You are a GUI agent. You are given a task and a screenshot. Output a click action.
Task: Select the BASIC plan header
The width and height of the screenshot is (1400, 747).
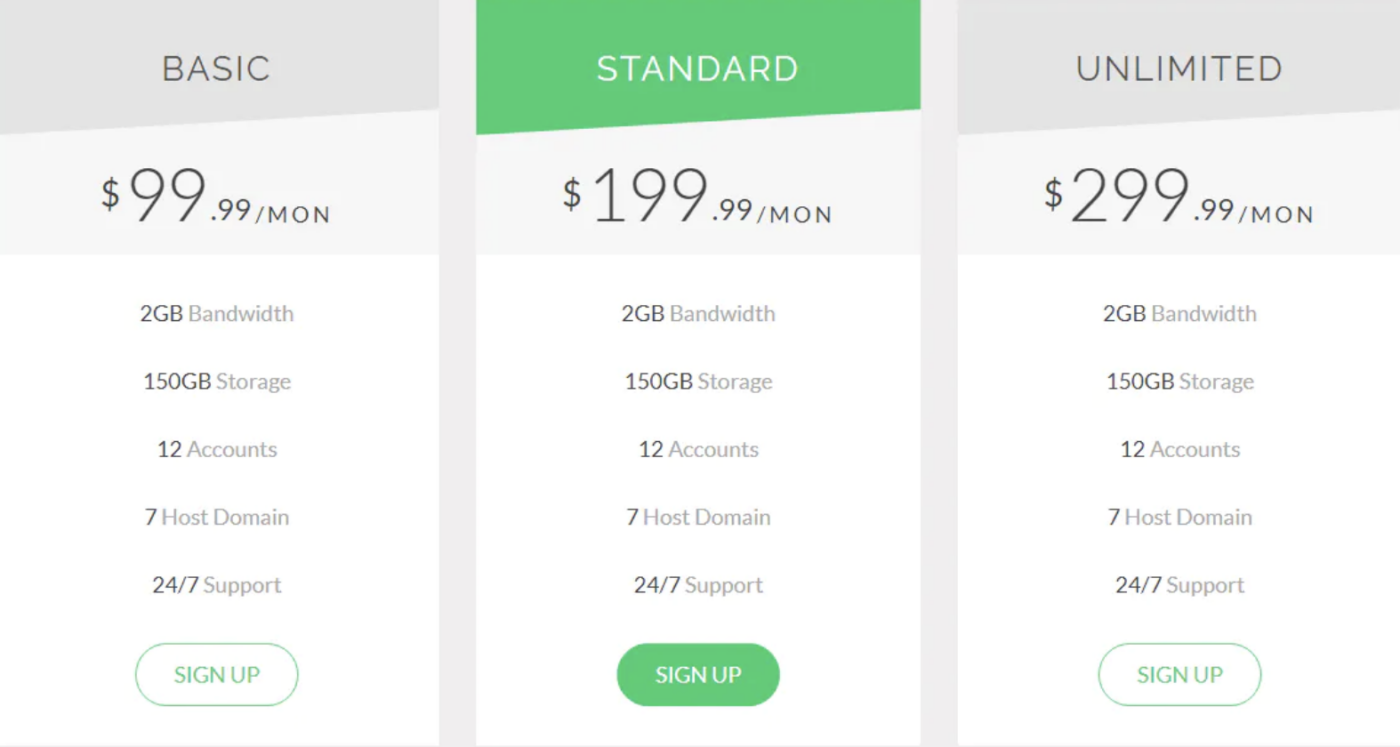(216, 68)
